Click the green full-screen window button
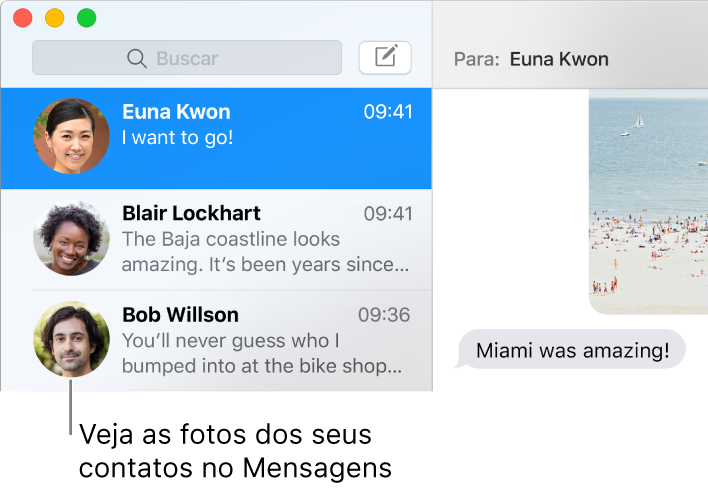Screen dimensions: 708x492 tap(87, 18)
